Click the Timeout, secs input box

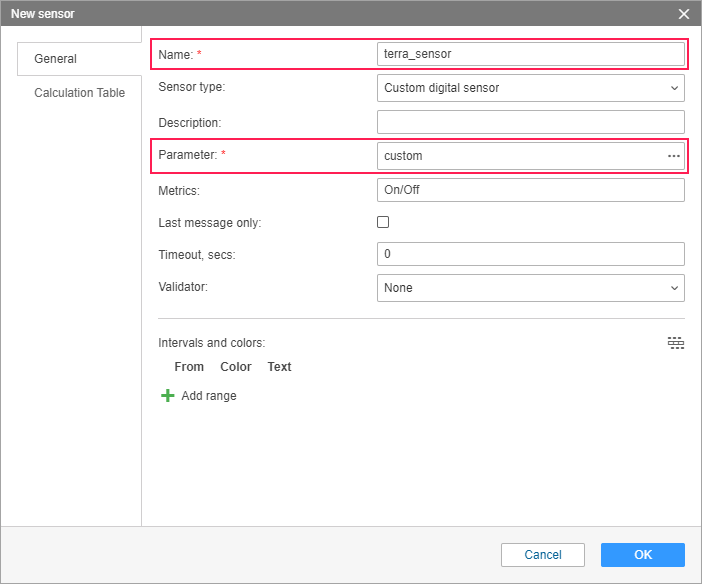coord(530,254)
